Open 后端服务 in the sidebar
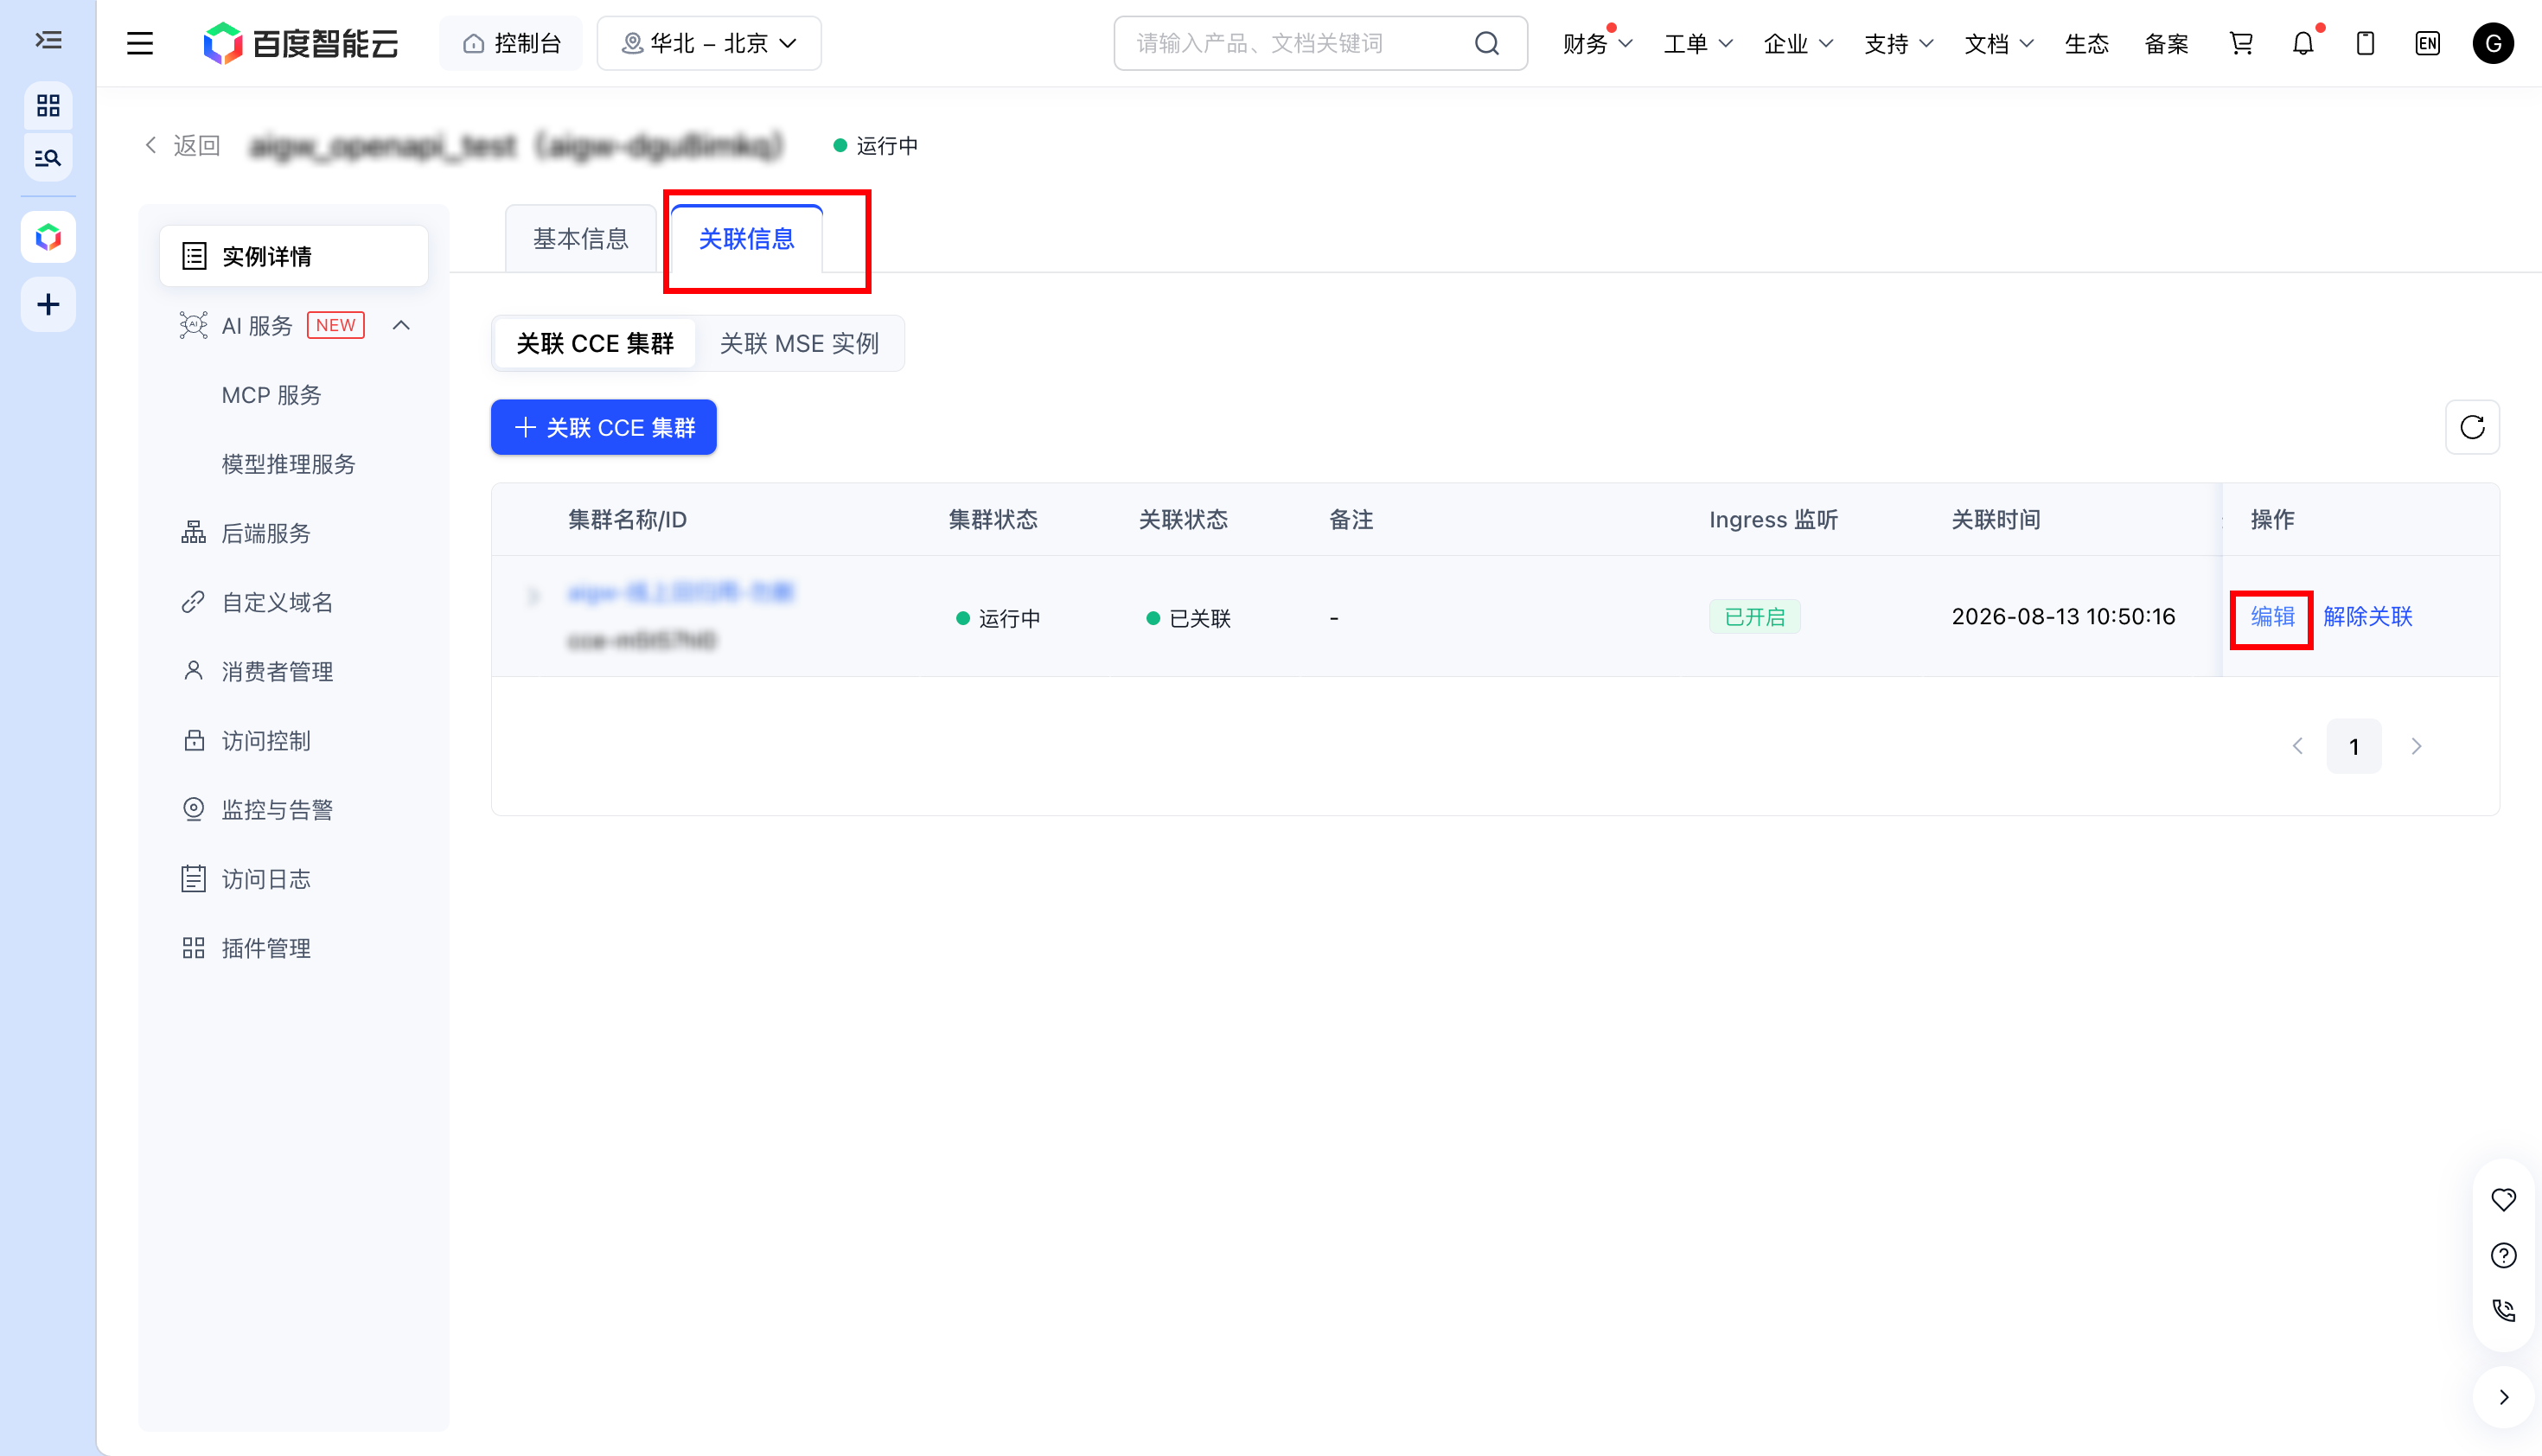Image resolution: width=2542 pixels, height=1456 pixels. pyautogui.click(x=266, y=533)
